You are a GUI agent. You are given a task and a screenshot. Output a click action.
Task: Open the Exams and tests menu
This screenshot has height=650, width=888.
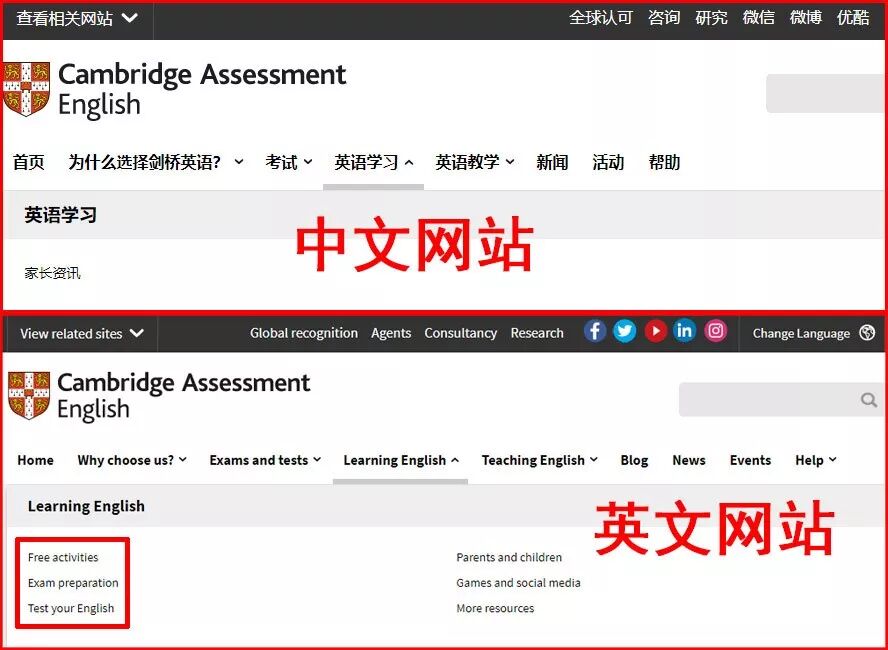[x=265, y=460]
